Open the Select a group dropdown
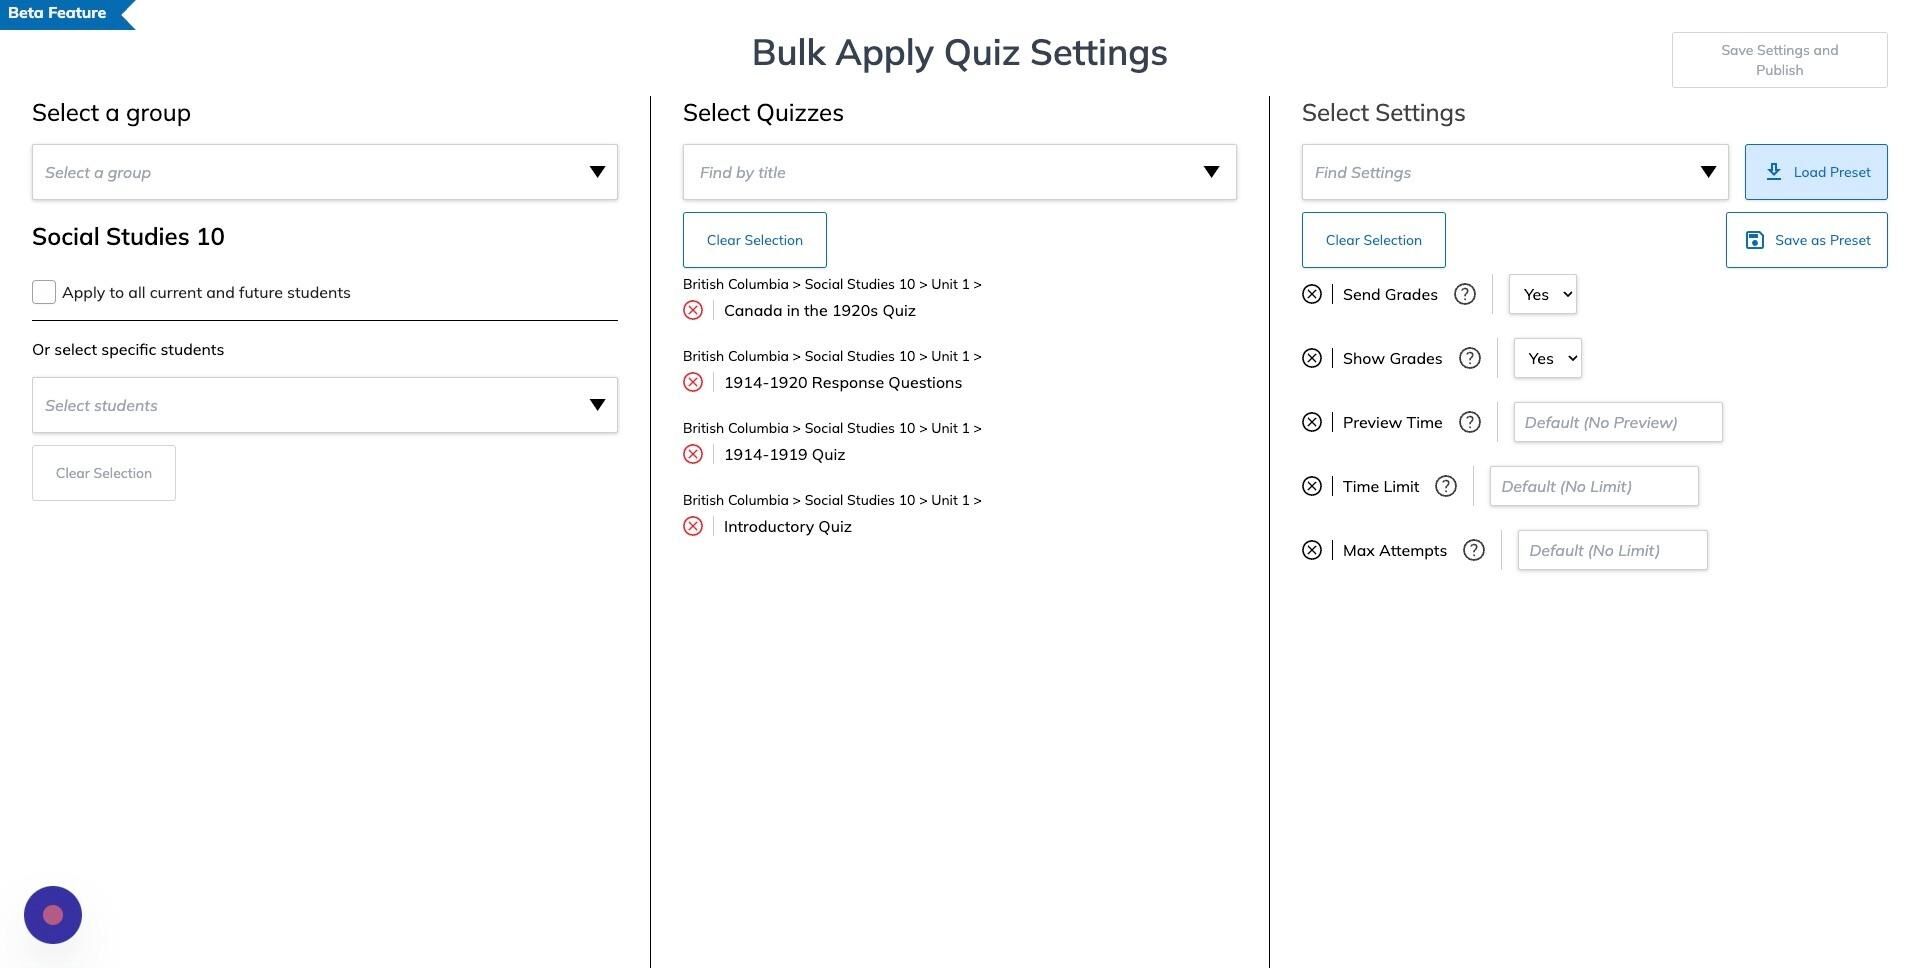Viewport: 1920px width, 968px height. click(x=324, y=172)
